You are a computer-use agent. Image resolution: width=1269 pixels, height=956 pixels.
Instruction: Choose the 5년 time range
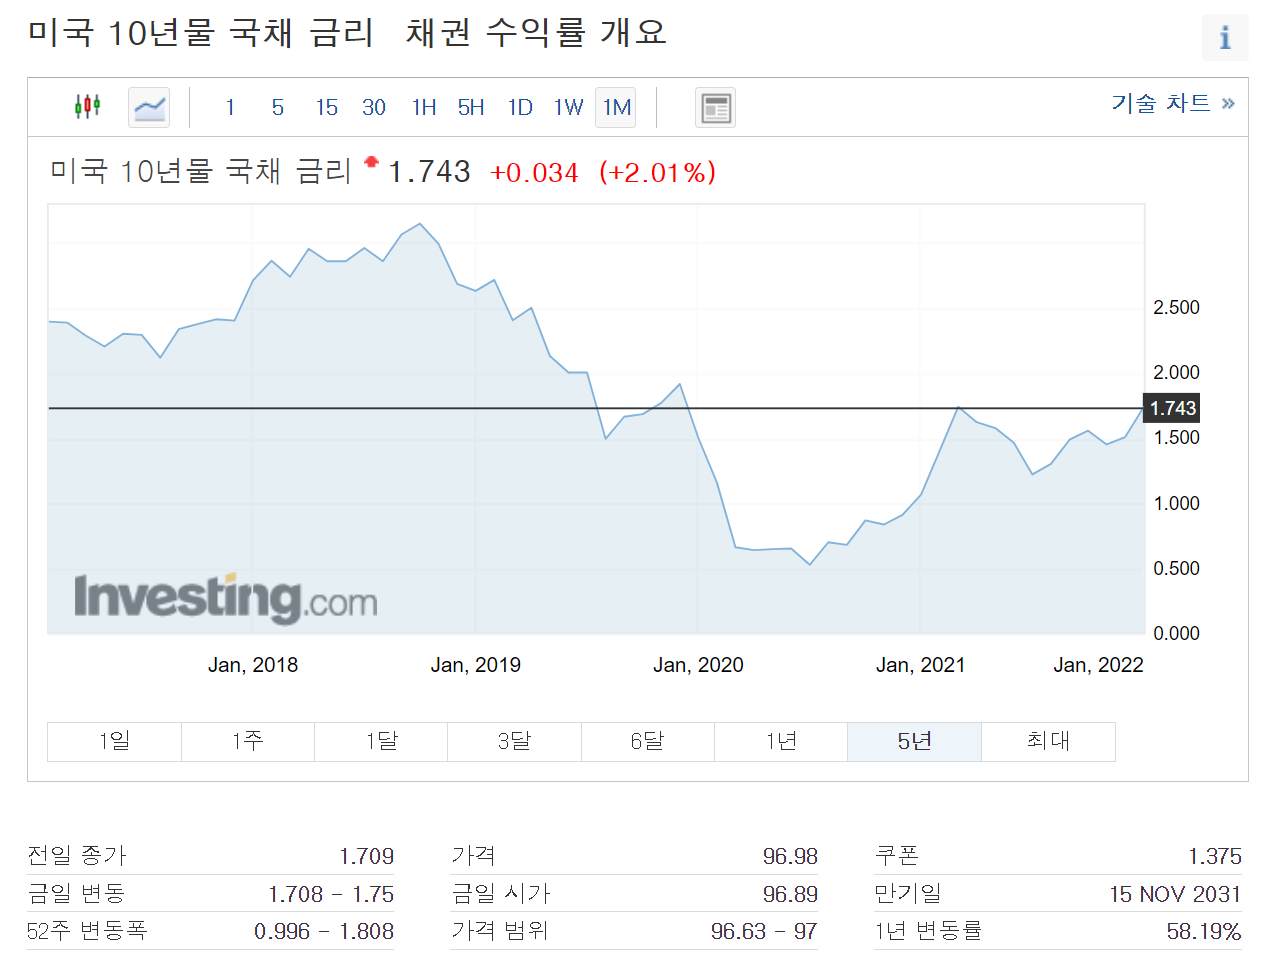(x=914, y=741)
